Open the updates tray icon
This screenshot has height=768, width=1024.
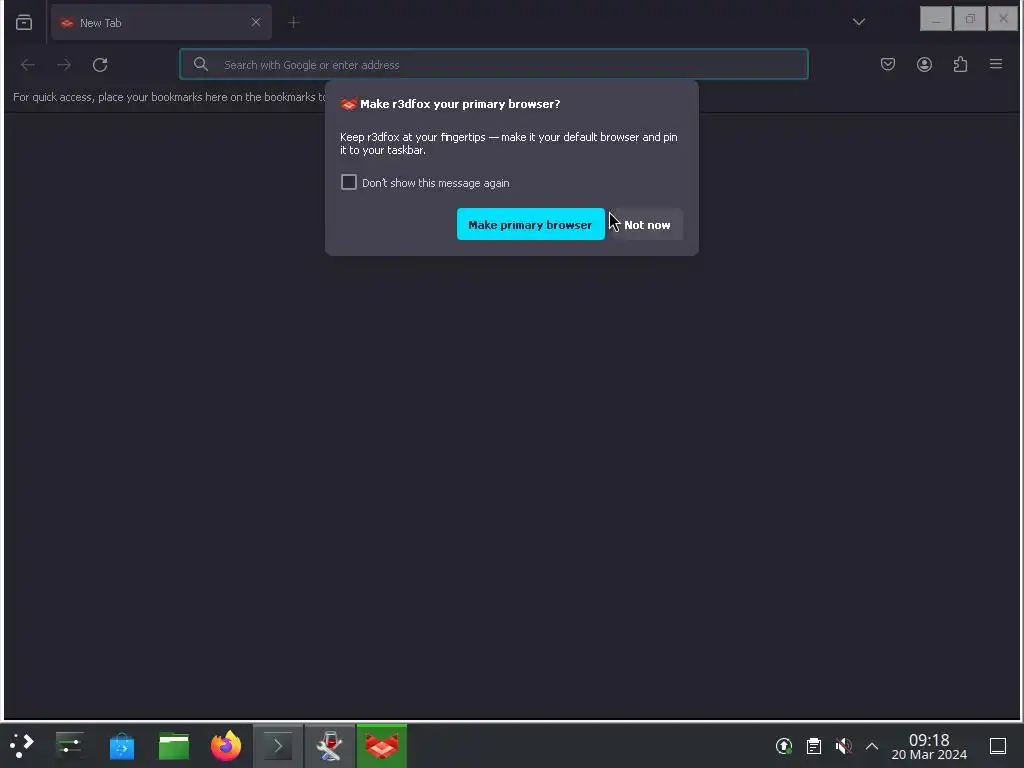pos(784,745)
